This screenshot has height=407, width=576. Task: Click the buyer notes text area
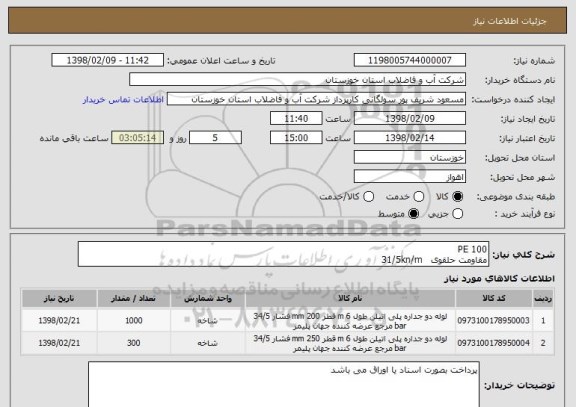(284, 384)
